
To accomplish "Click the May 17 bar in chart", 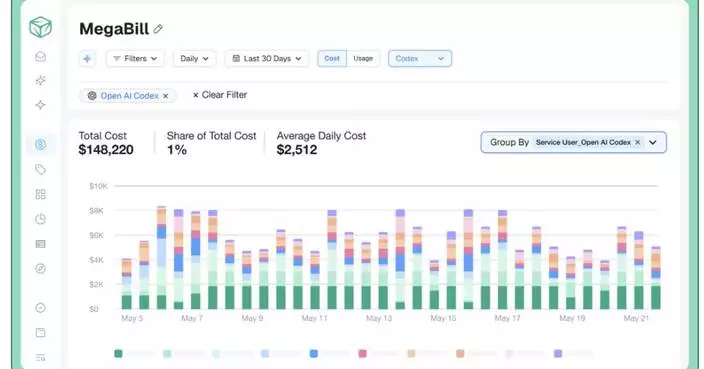I will (x=502, y=259).
